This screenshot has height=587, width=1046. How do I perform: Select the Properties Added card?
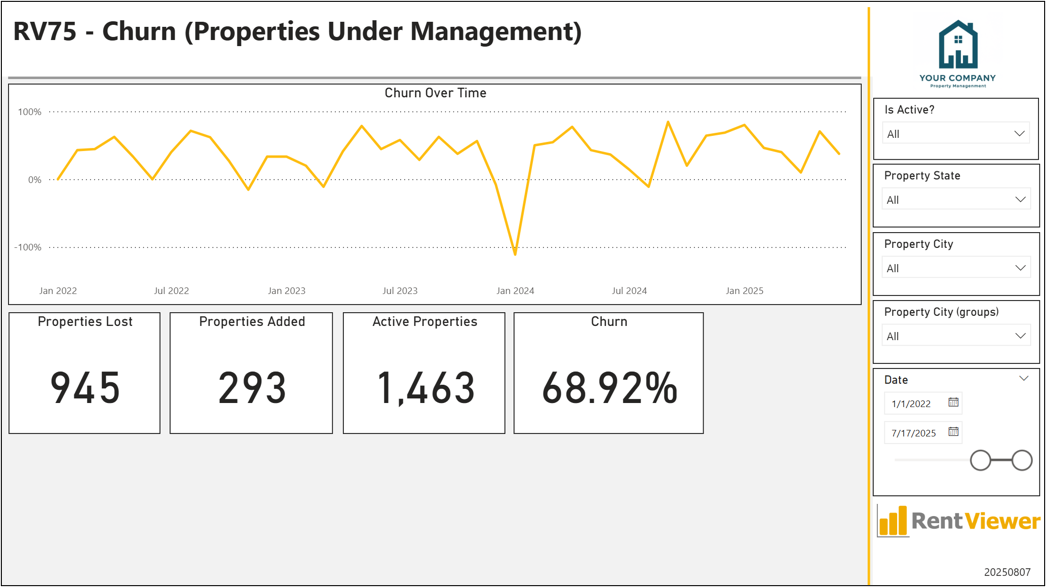[251, 373]
